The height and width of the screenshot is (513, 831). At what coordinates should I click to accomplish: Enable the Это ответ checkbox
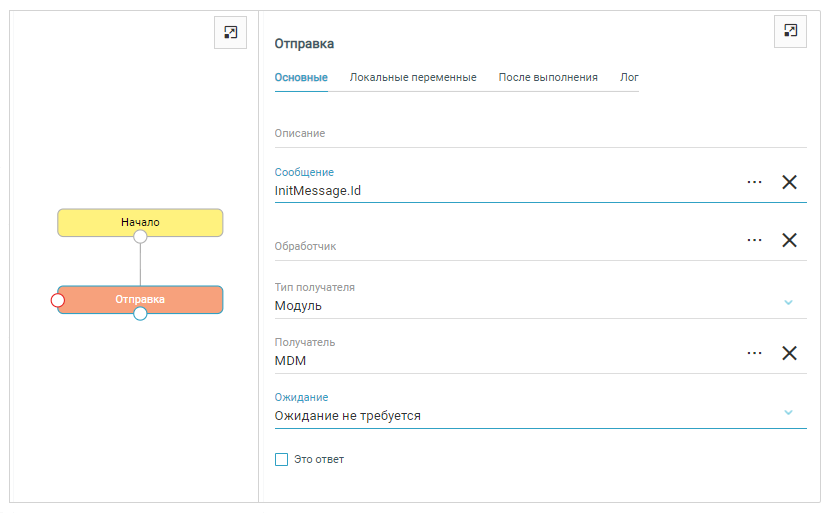(x=281, y=459)
